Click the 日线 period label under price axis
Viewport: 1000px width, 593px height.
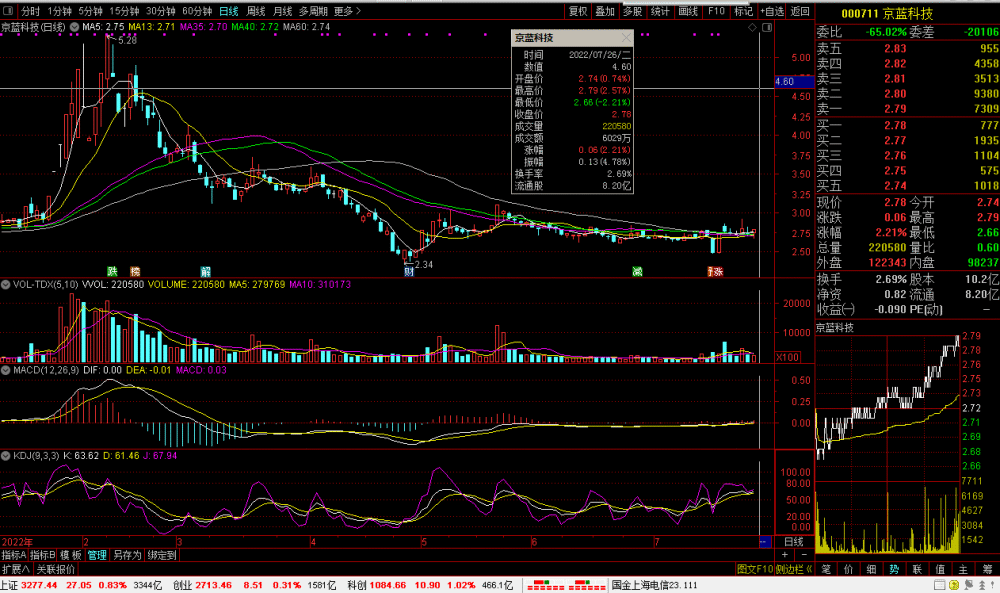click(794, 542)
